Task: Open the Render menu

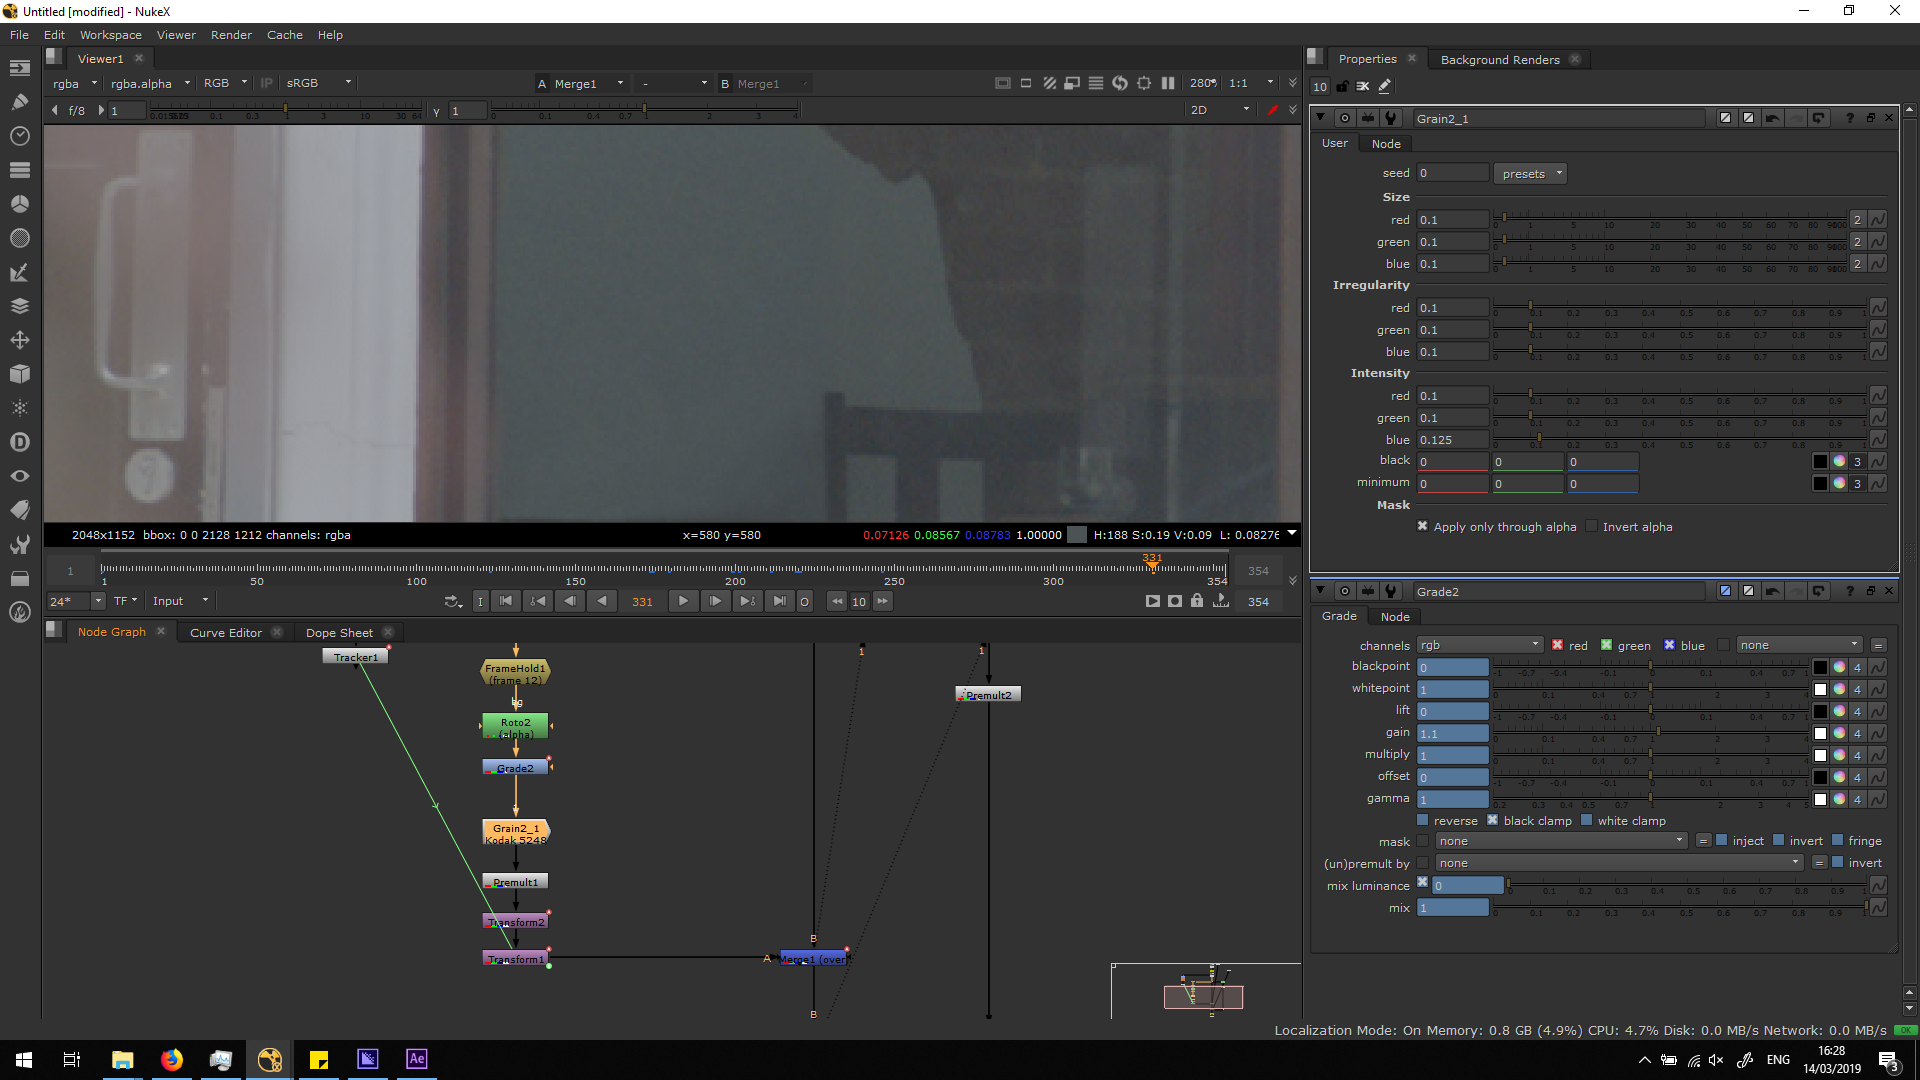Action: (x=231, y=35)
